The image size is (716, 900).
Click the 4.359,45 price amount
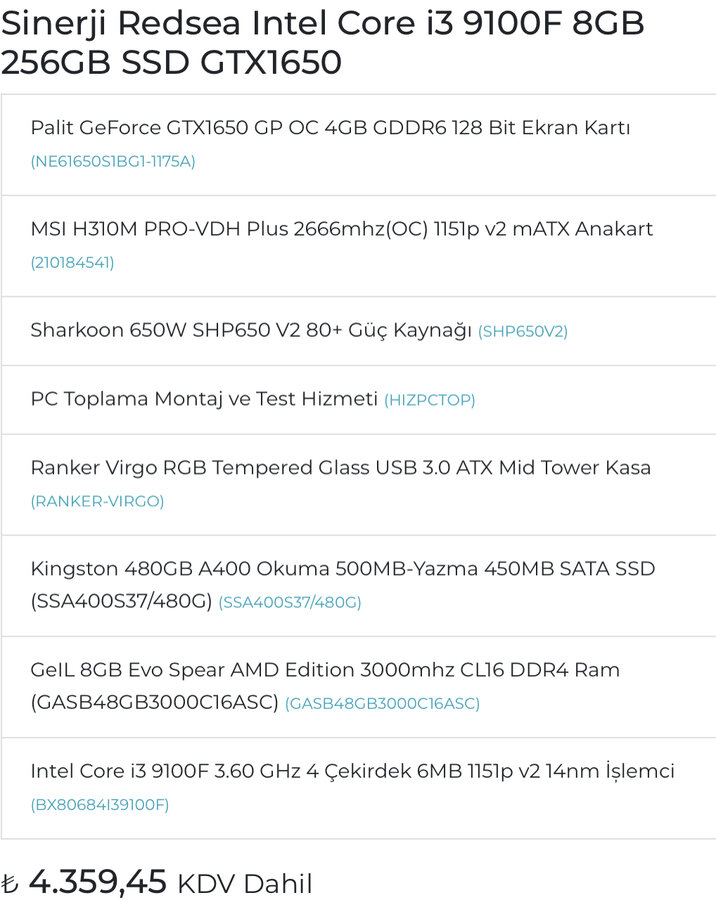98,881
